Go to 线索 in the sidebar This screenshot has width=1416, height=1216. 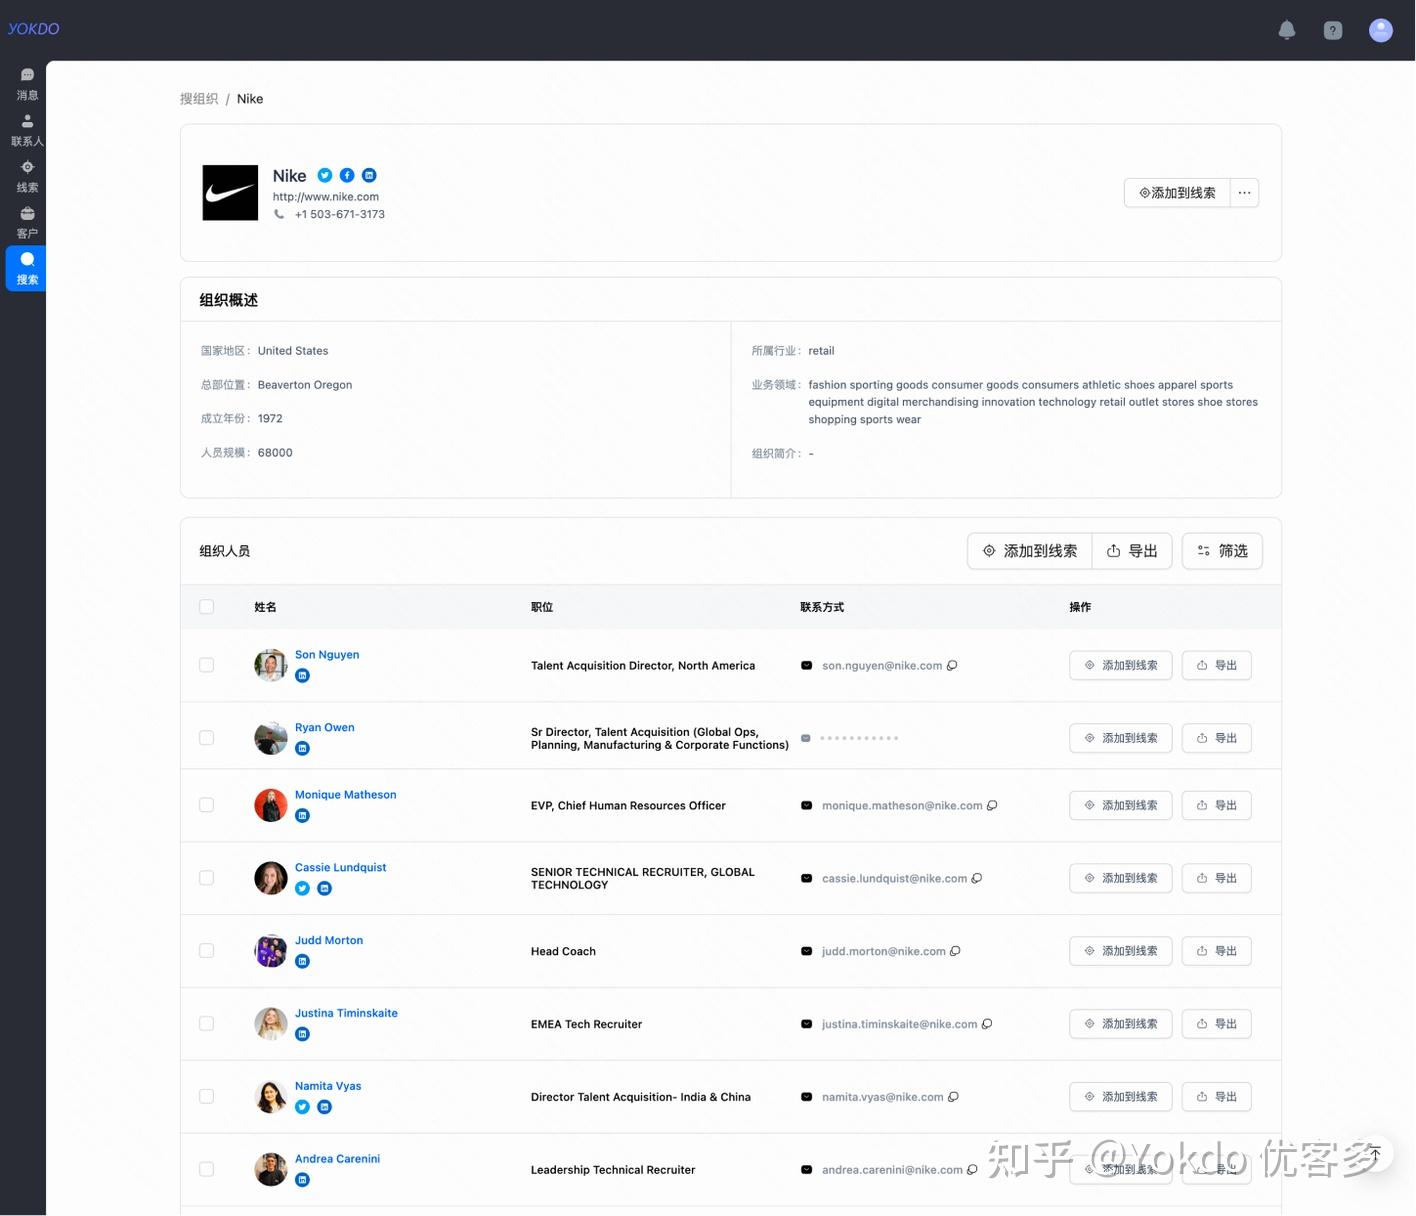[x=27, y=177]
